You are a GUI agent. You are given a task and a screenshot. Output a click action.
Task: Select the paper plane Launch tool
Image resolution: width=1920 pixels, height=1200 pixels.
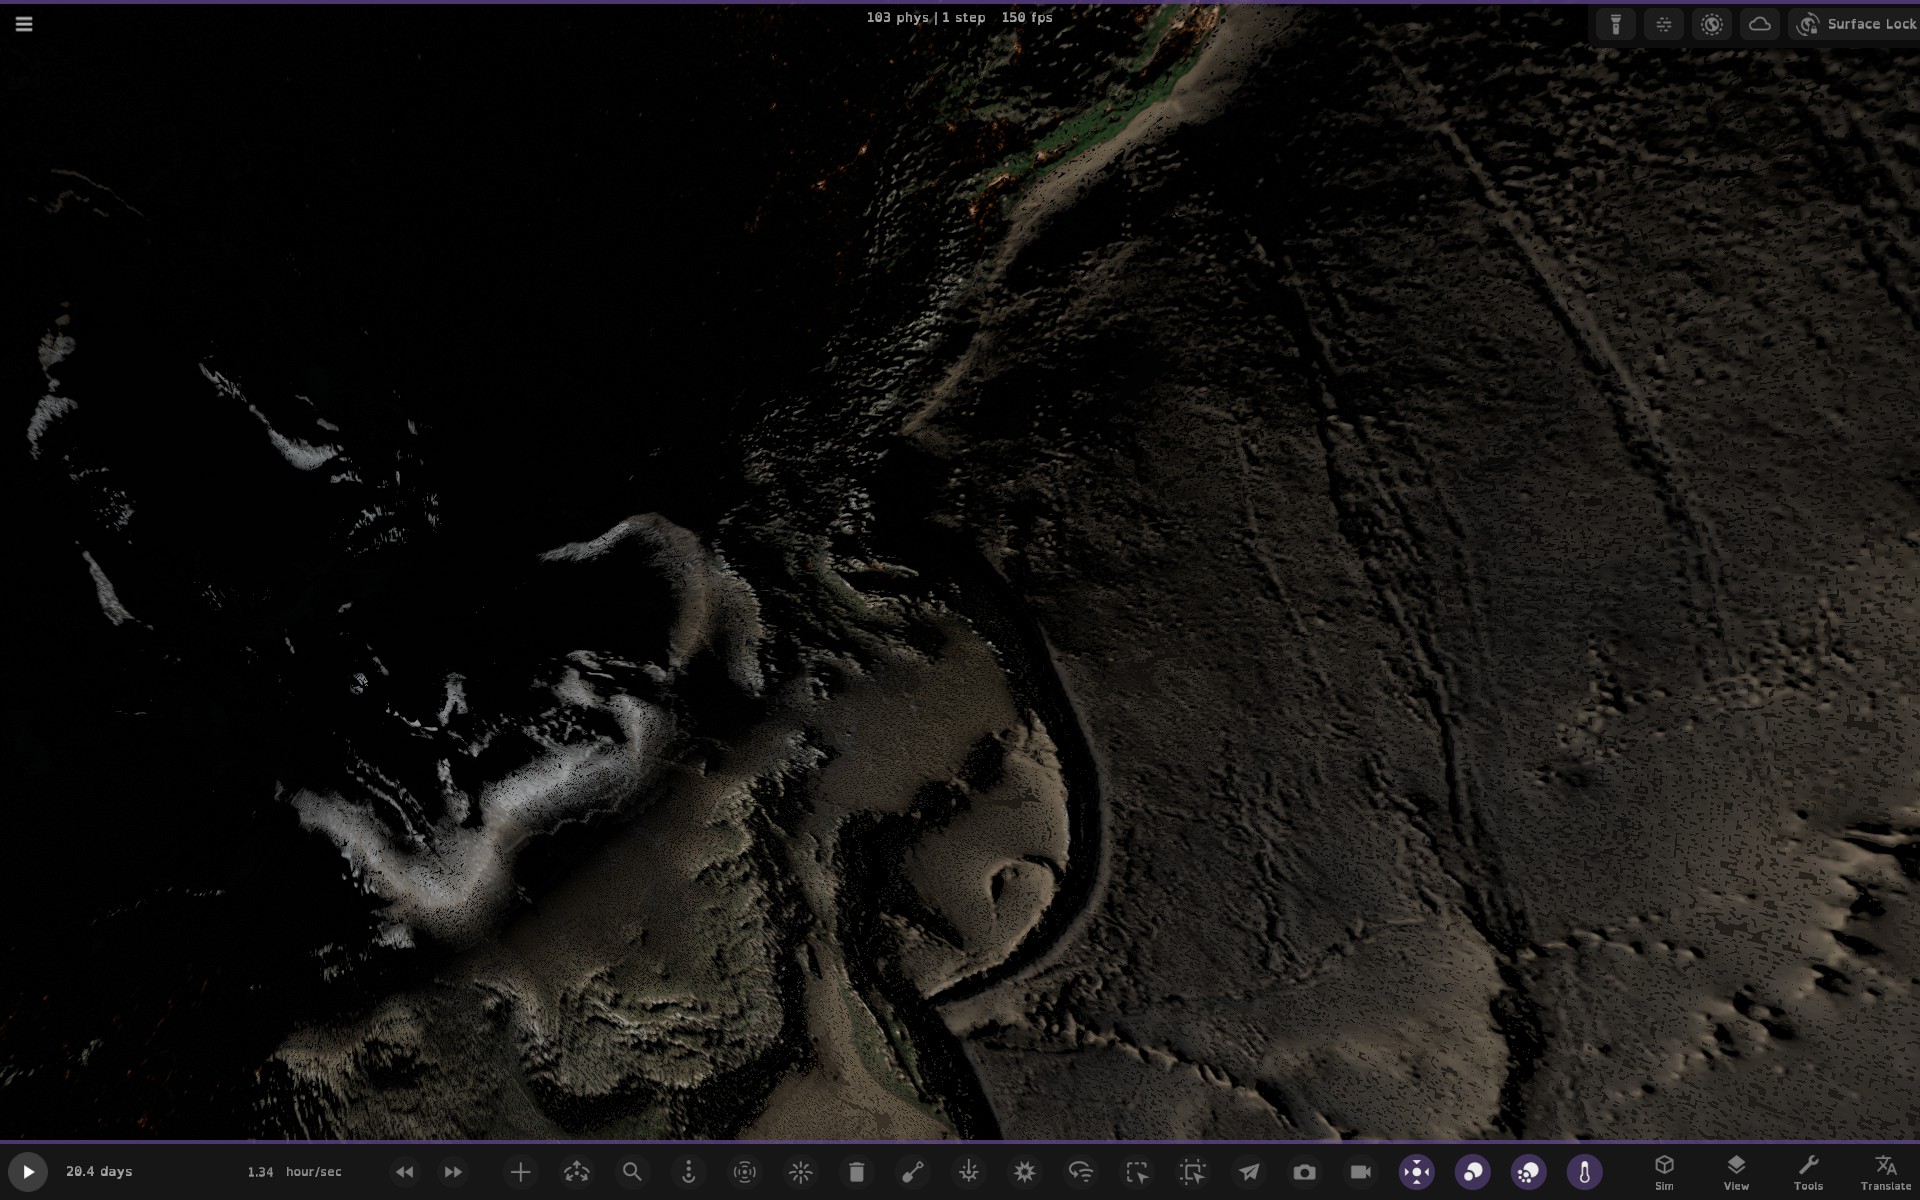click(x=1249, y=1172)
